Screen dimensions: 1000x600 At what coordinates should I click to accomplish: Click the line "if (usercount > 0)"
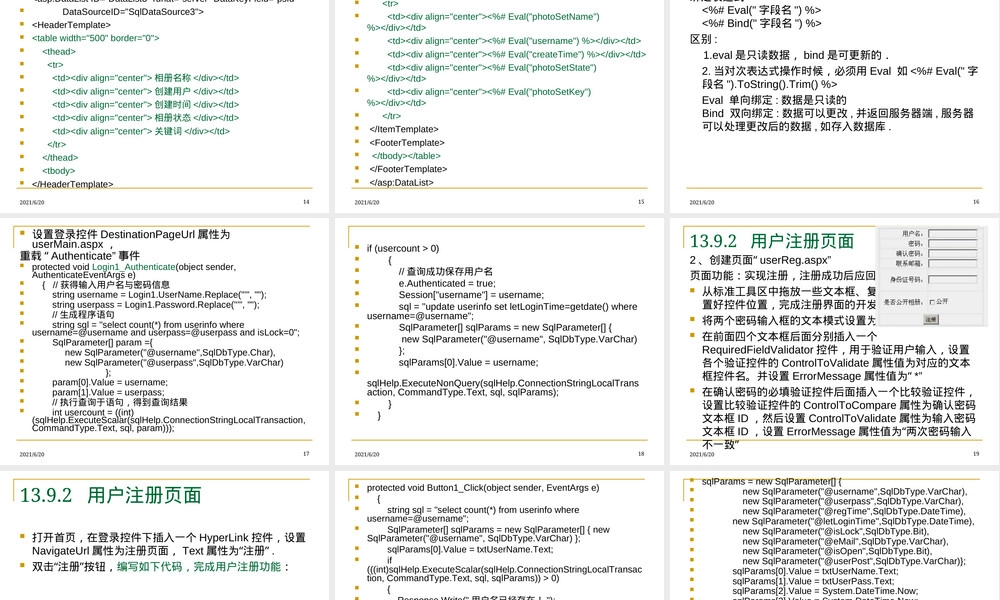point(402,249)
